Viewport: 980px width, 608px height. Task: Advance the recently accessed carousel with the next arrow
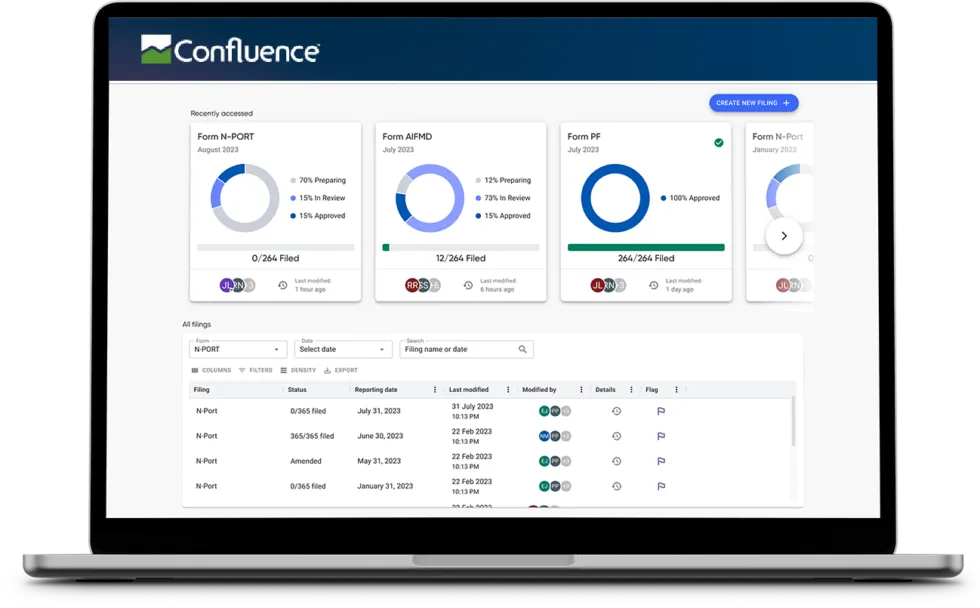point(784,236)
